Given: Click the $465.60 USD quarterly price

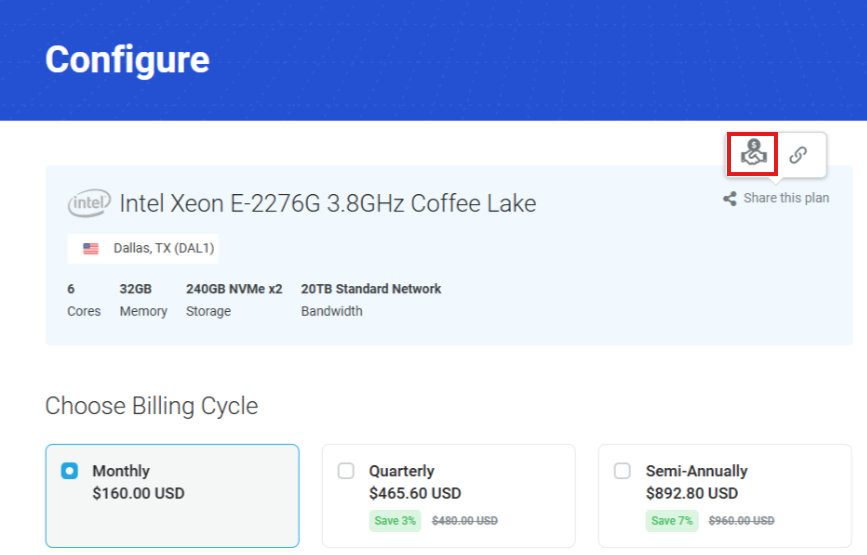Looking at the screenshot, I should pos(415,493).
